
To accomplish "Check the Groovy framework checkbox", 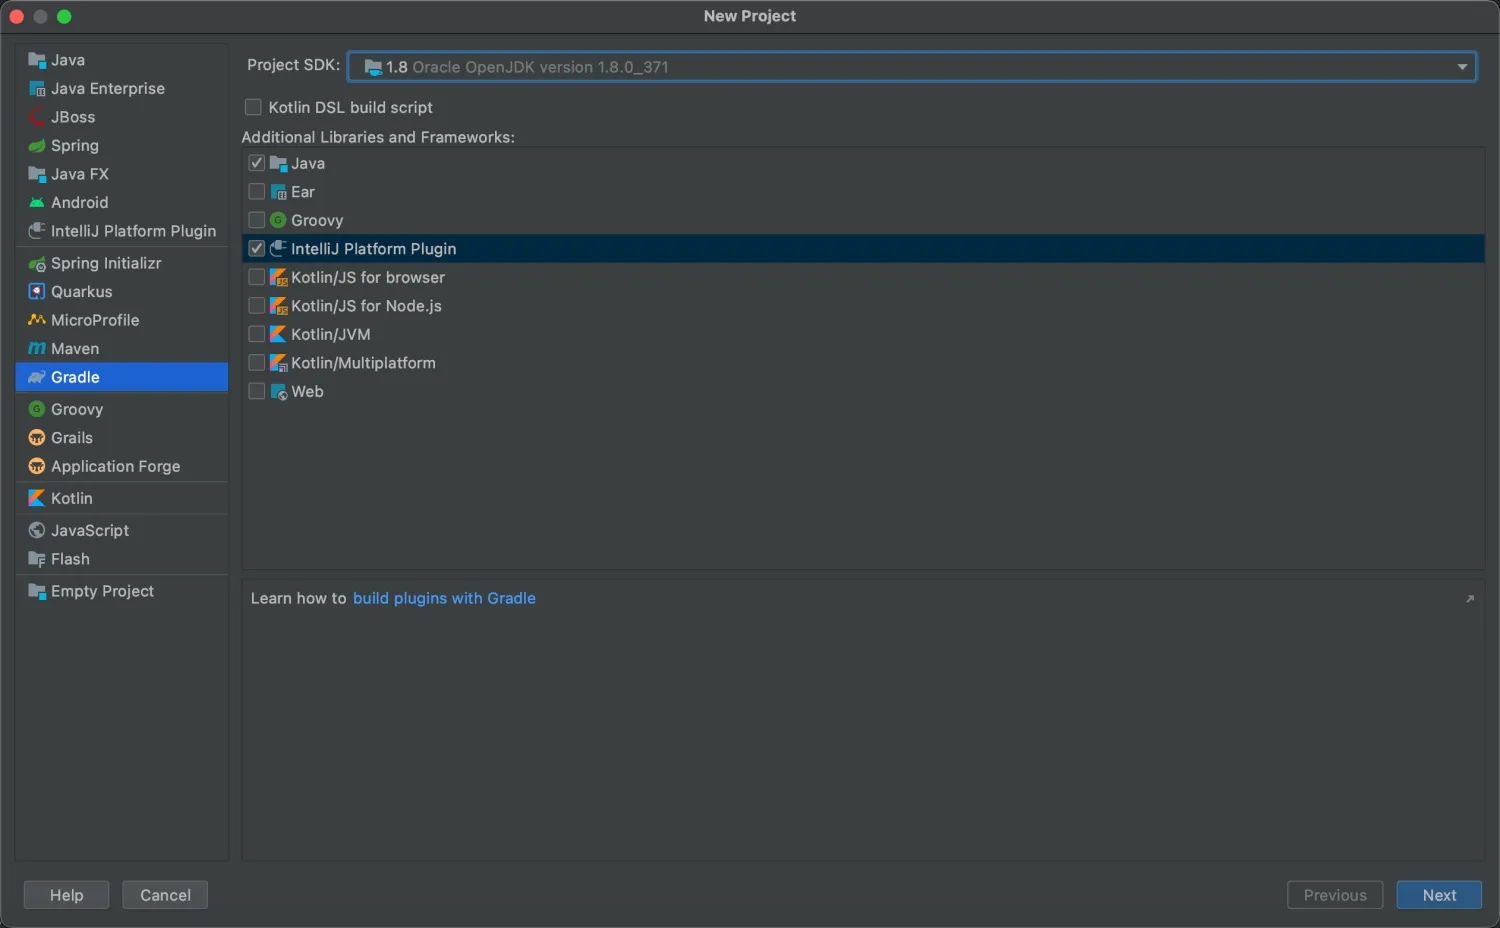I will coord(257,220).
